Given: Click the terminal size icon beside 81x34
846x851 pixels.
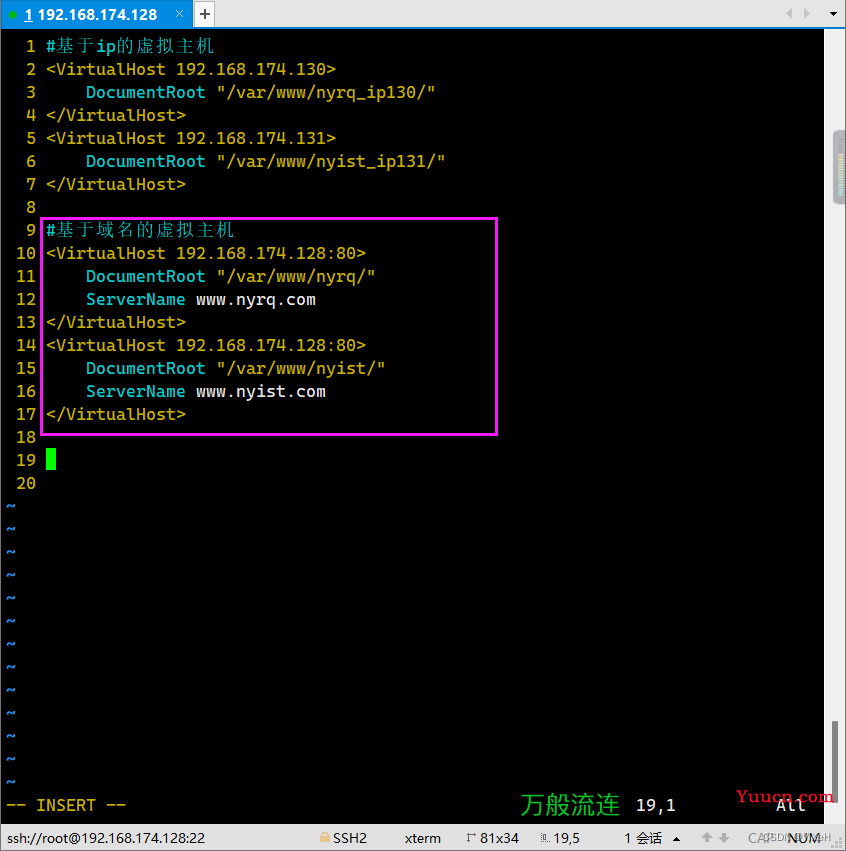Looking at the screenshot, I should (x=471, y=837).
